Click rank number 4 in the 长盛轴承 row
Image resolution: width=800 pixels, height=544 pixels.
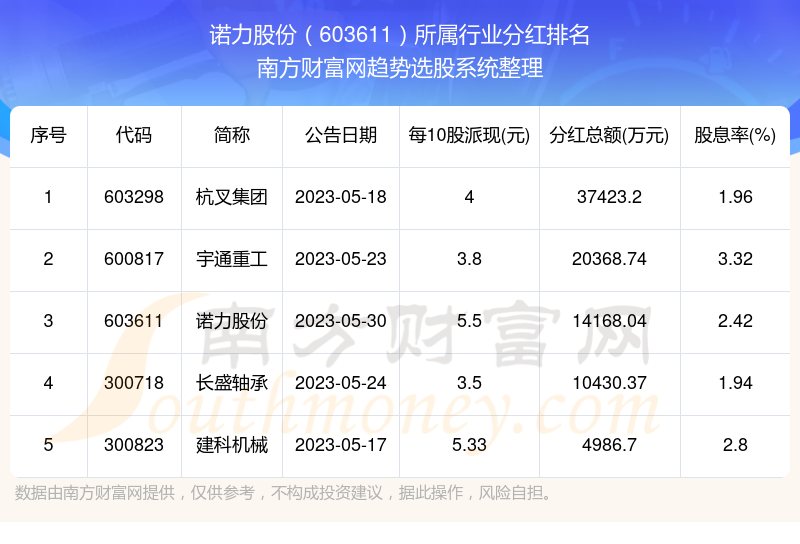48,383
